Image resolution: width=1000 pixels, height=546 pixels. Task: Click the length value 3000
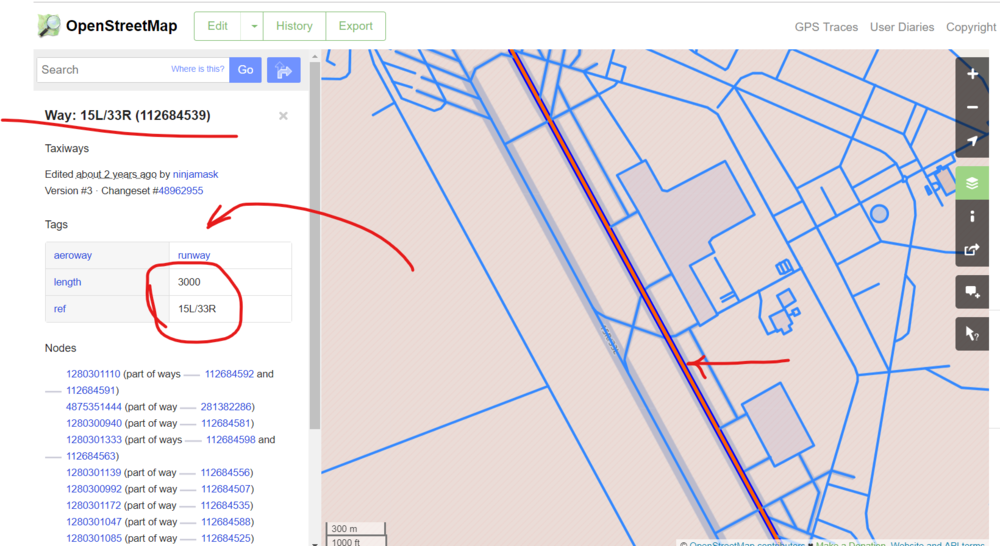[189, 282]
